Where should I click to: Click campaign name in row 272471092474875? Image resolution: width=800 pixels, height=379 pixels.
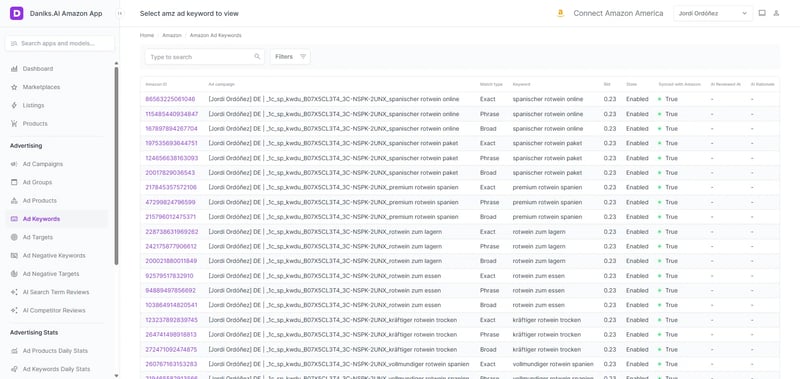tap(333, 350)
